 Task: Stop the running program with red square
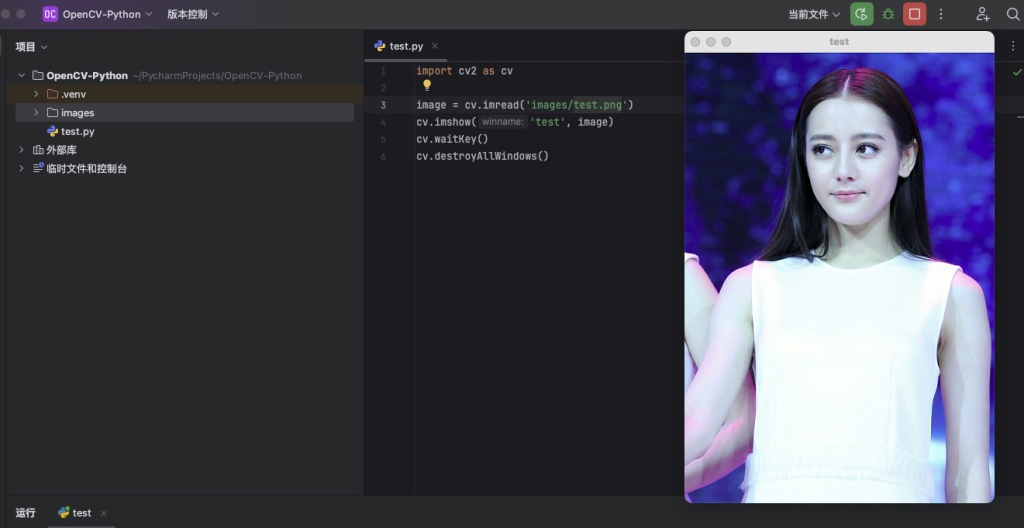click(x=914, y=14)
